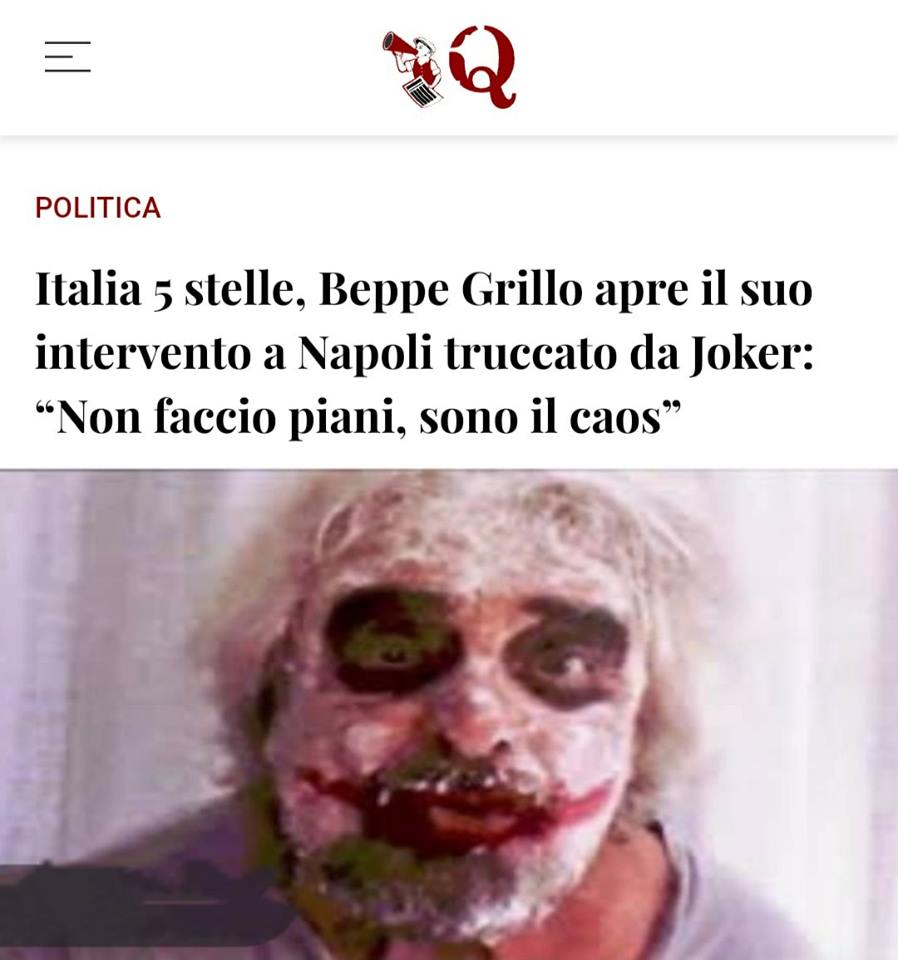Click the red Q logo
Image resolution: width=898 pixels, height=960 pixels.
pos(482,67)
